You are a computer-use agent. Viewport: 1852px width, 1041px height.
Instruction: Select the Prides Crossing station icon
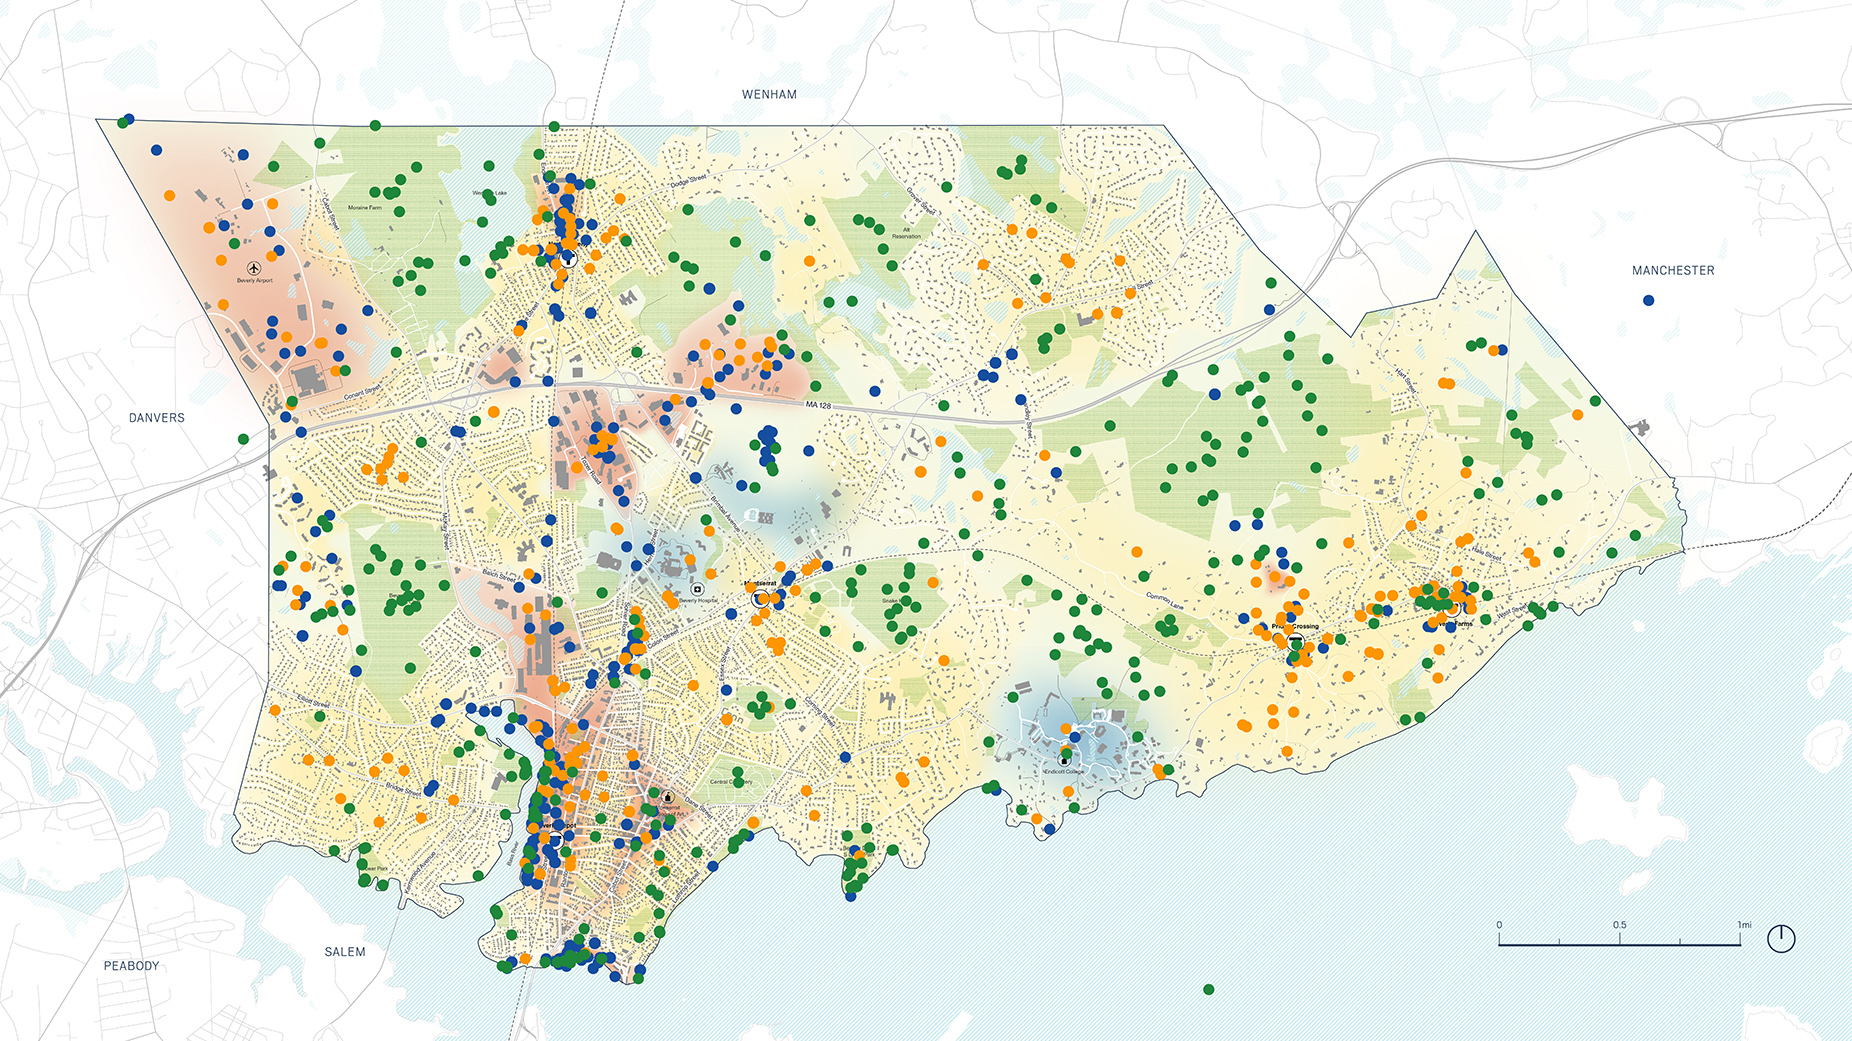pos(1296,640)
